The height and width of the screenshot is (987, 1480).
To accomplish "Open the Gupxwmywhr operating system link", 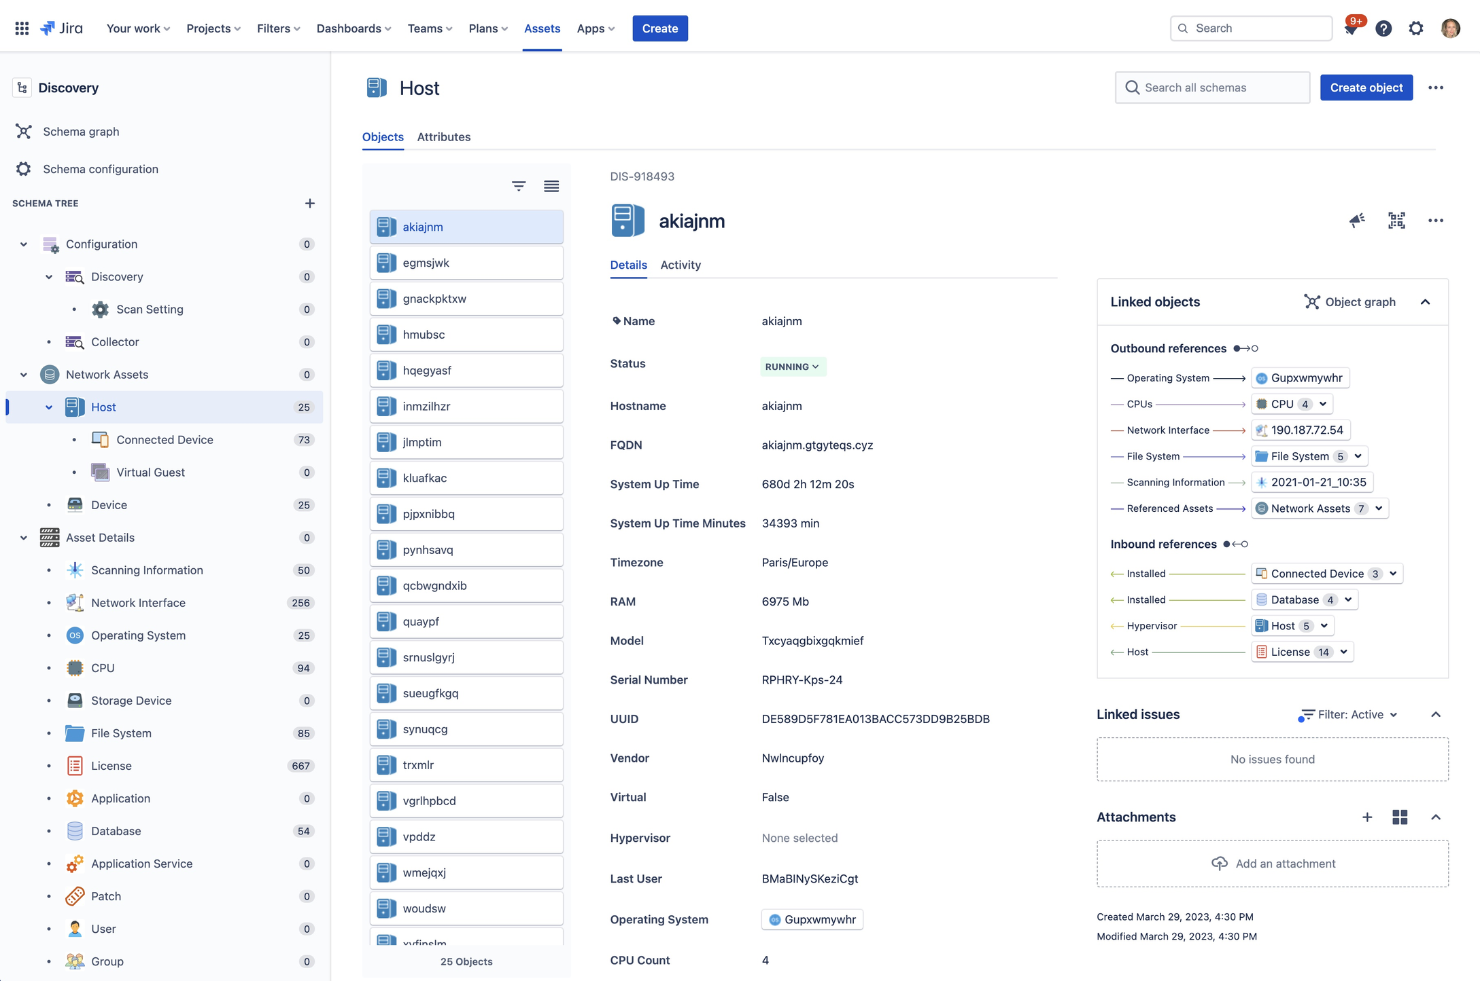I will (x=811, y=919).
